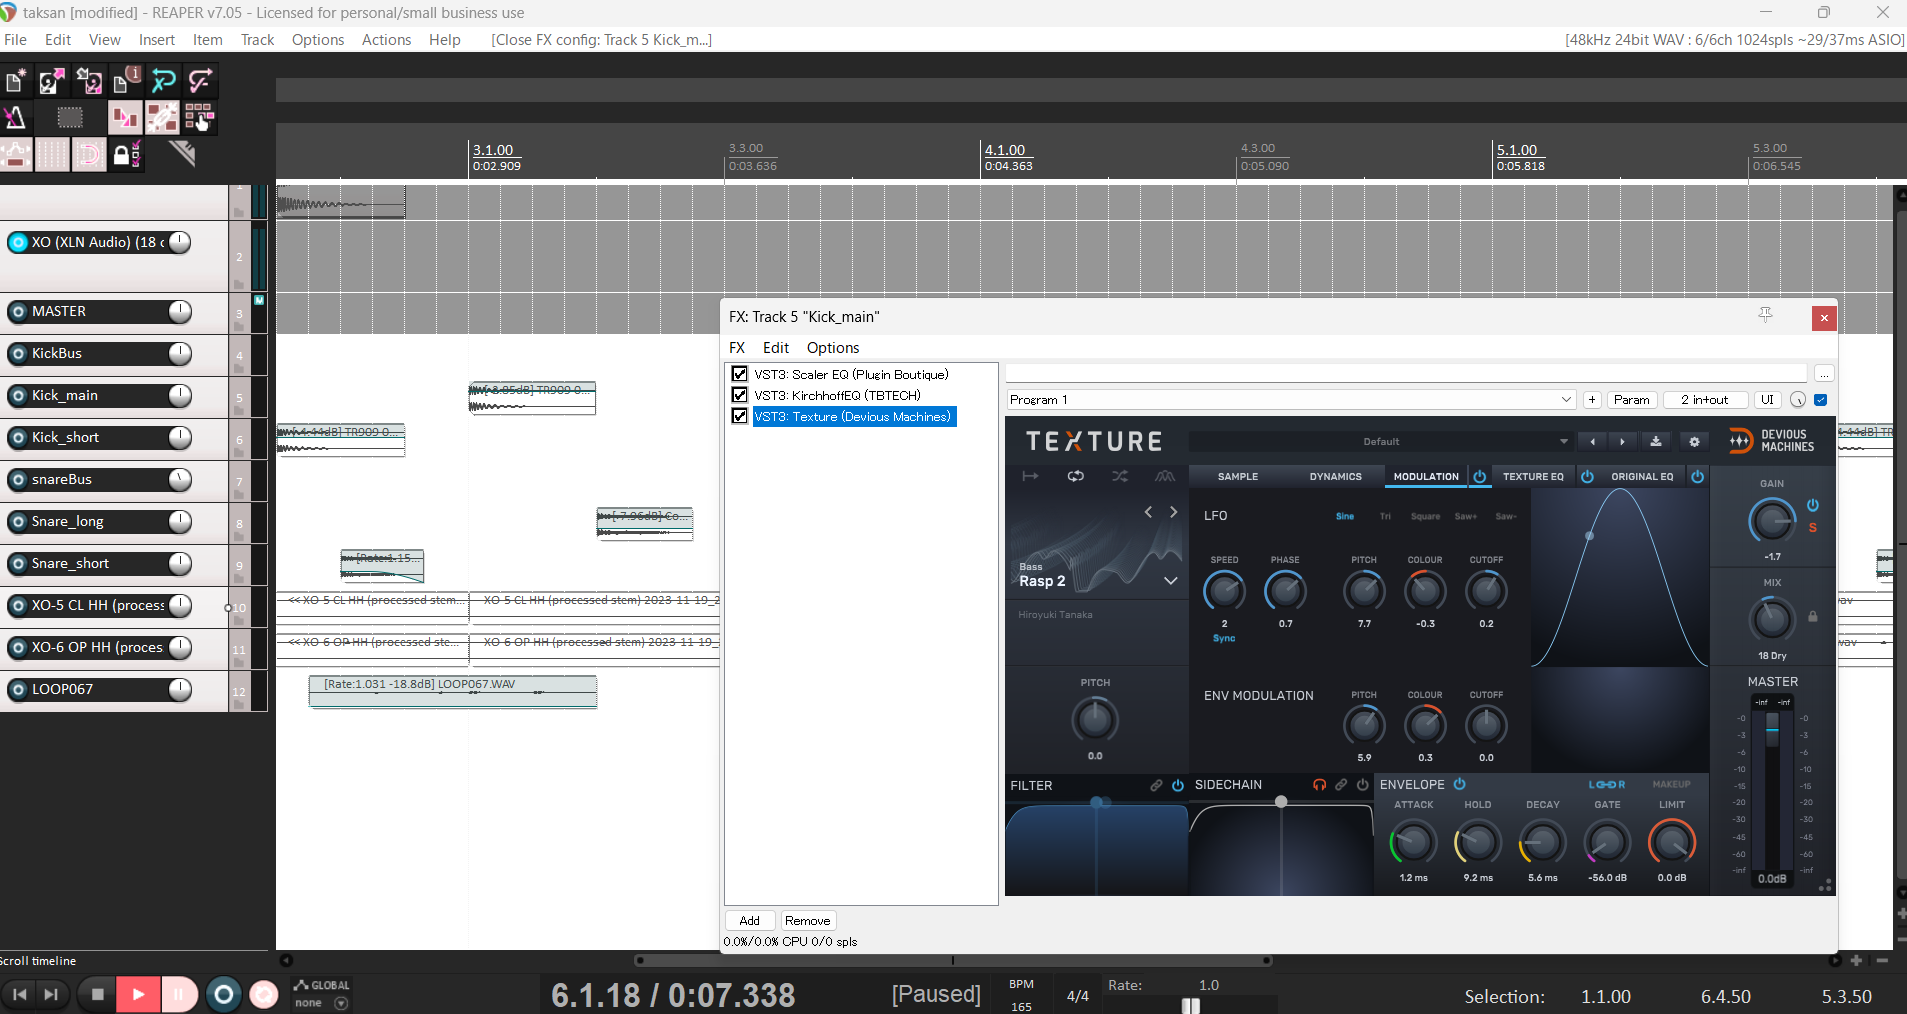Click the Add FX button
Image resolution: width=1907 pixels, height=1014 pixels.
(x=750, y=921)
